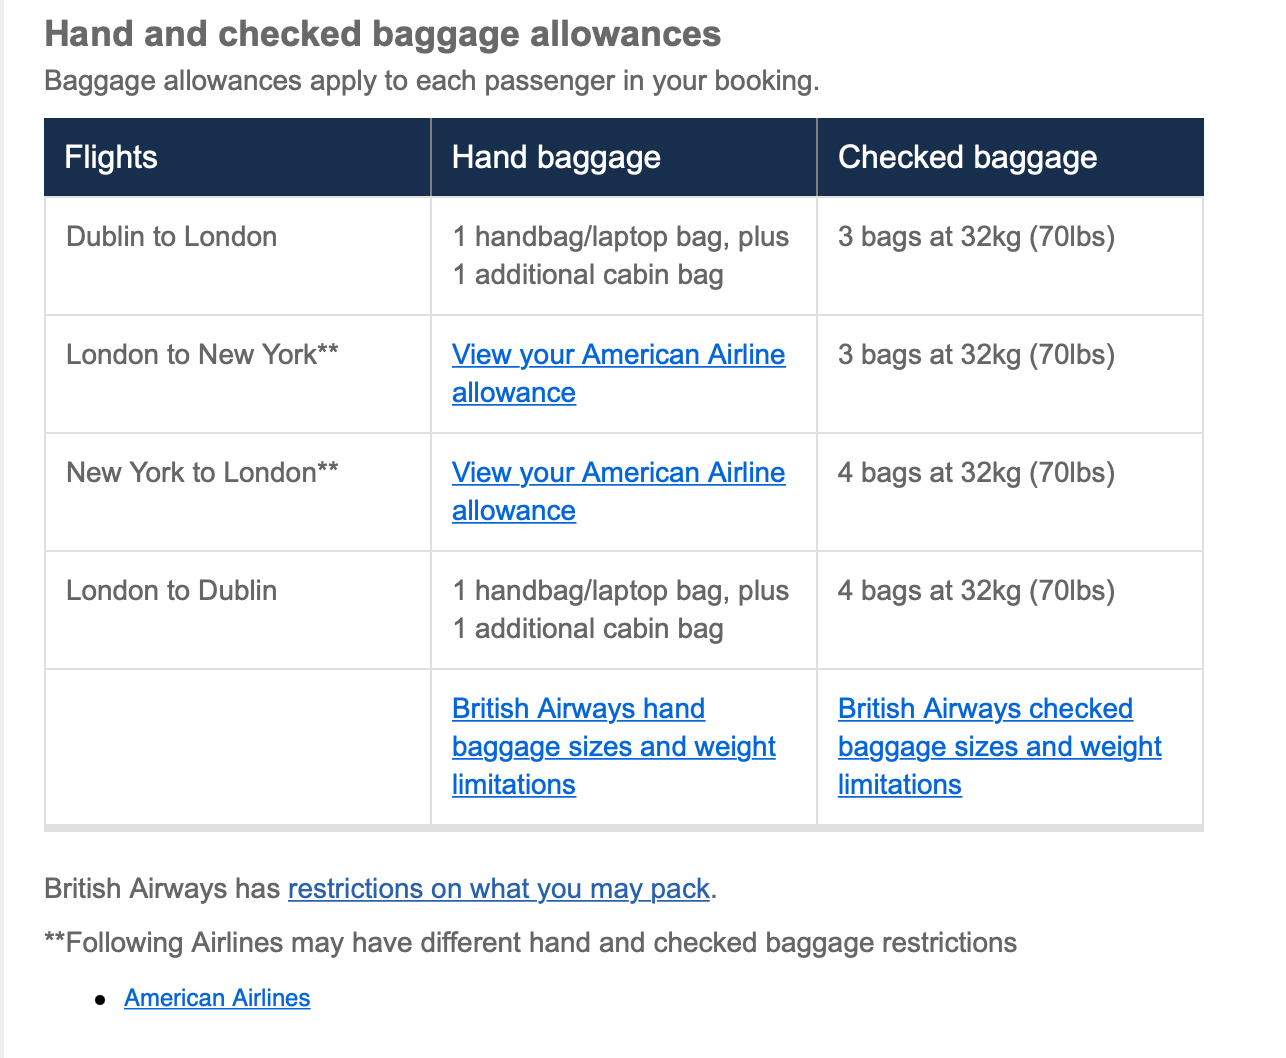The width and height of the screenshot is (1286, 1058).
Task: Click the American Airlines link in the bullet list
Action: point(217,997)
